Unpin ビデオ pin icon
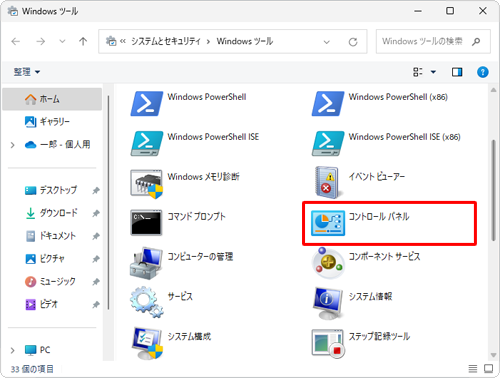 point(96,304)
